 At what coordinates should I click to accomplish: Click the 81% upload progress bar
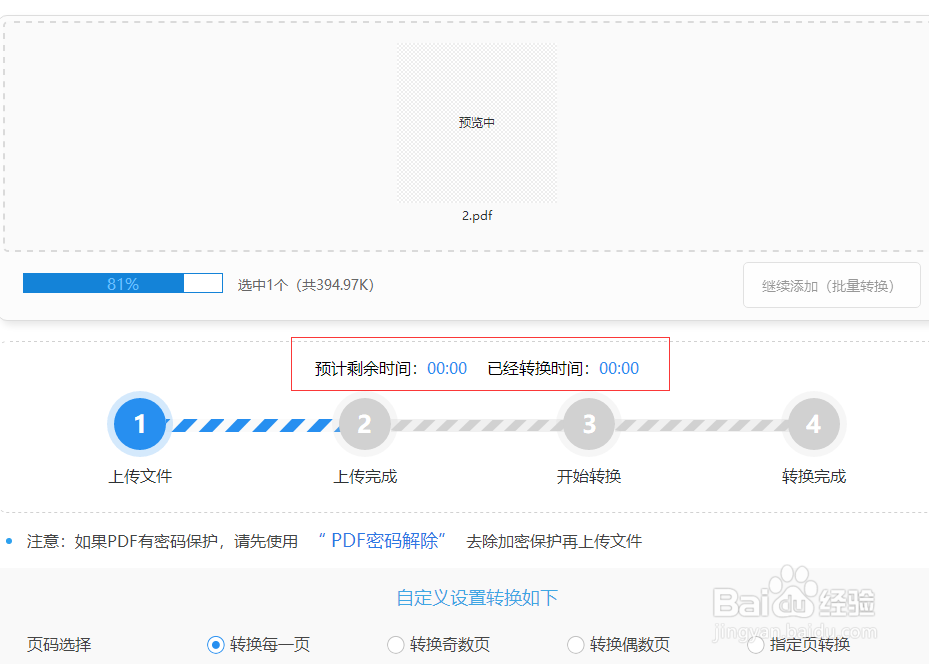(122, 283)
